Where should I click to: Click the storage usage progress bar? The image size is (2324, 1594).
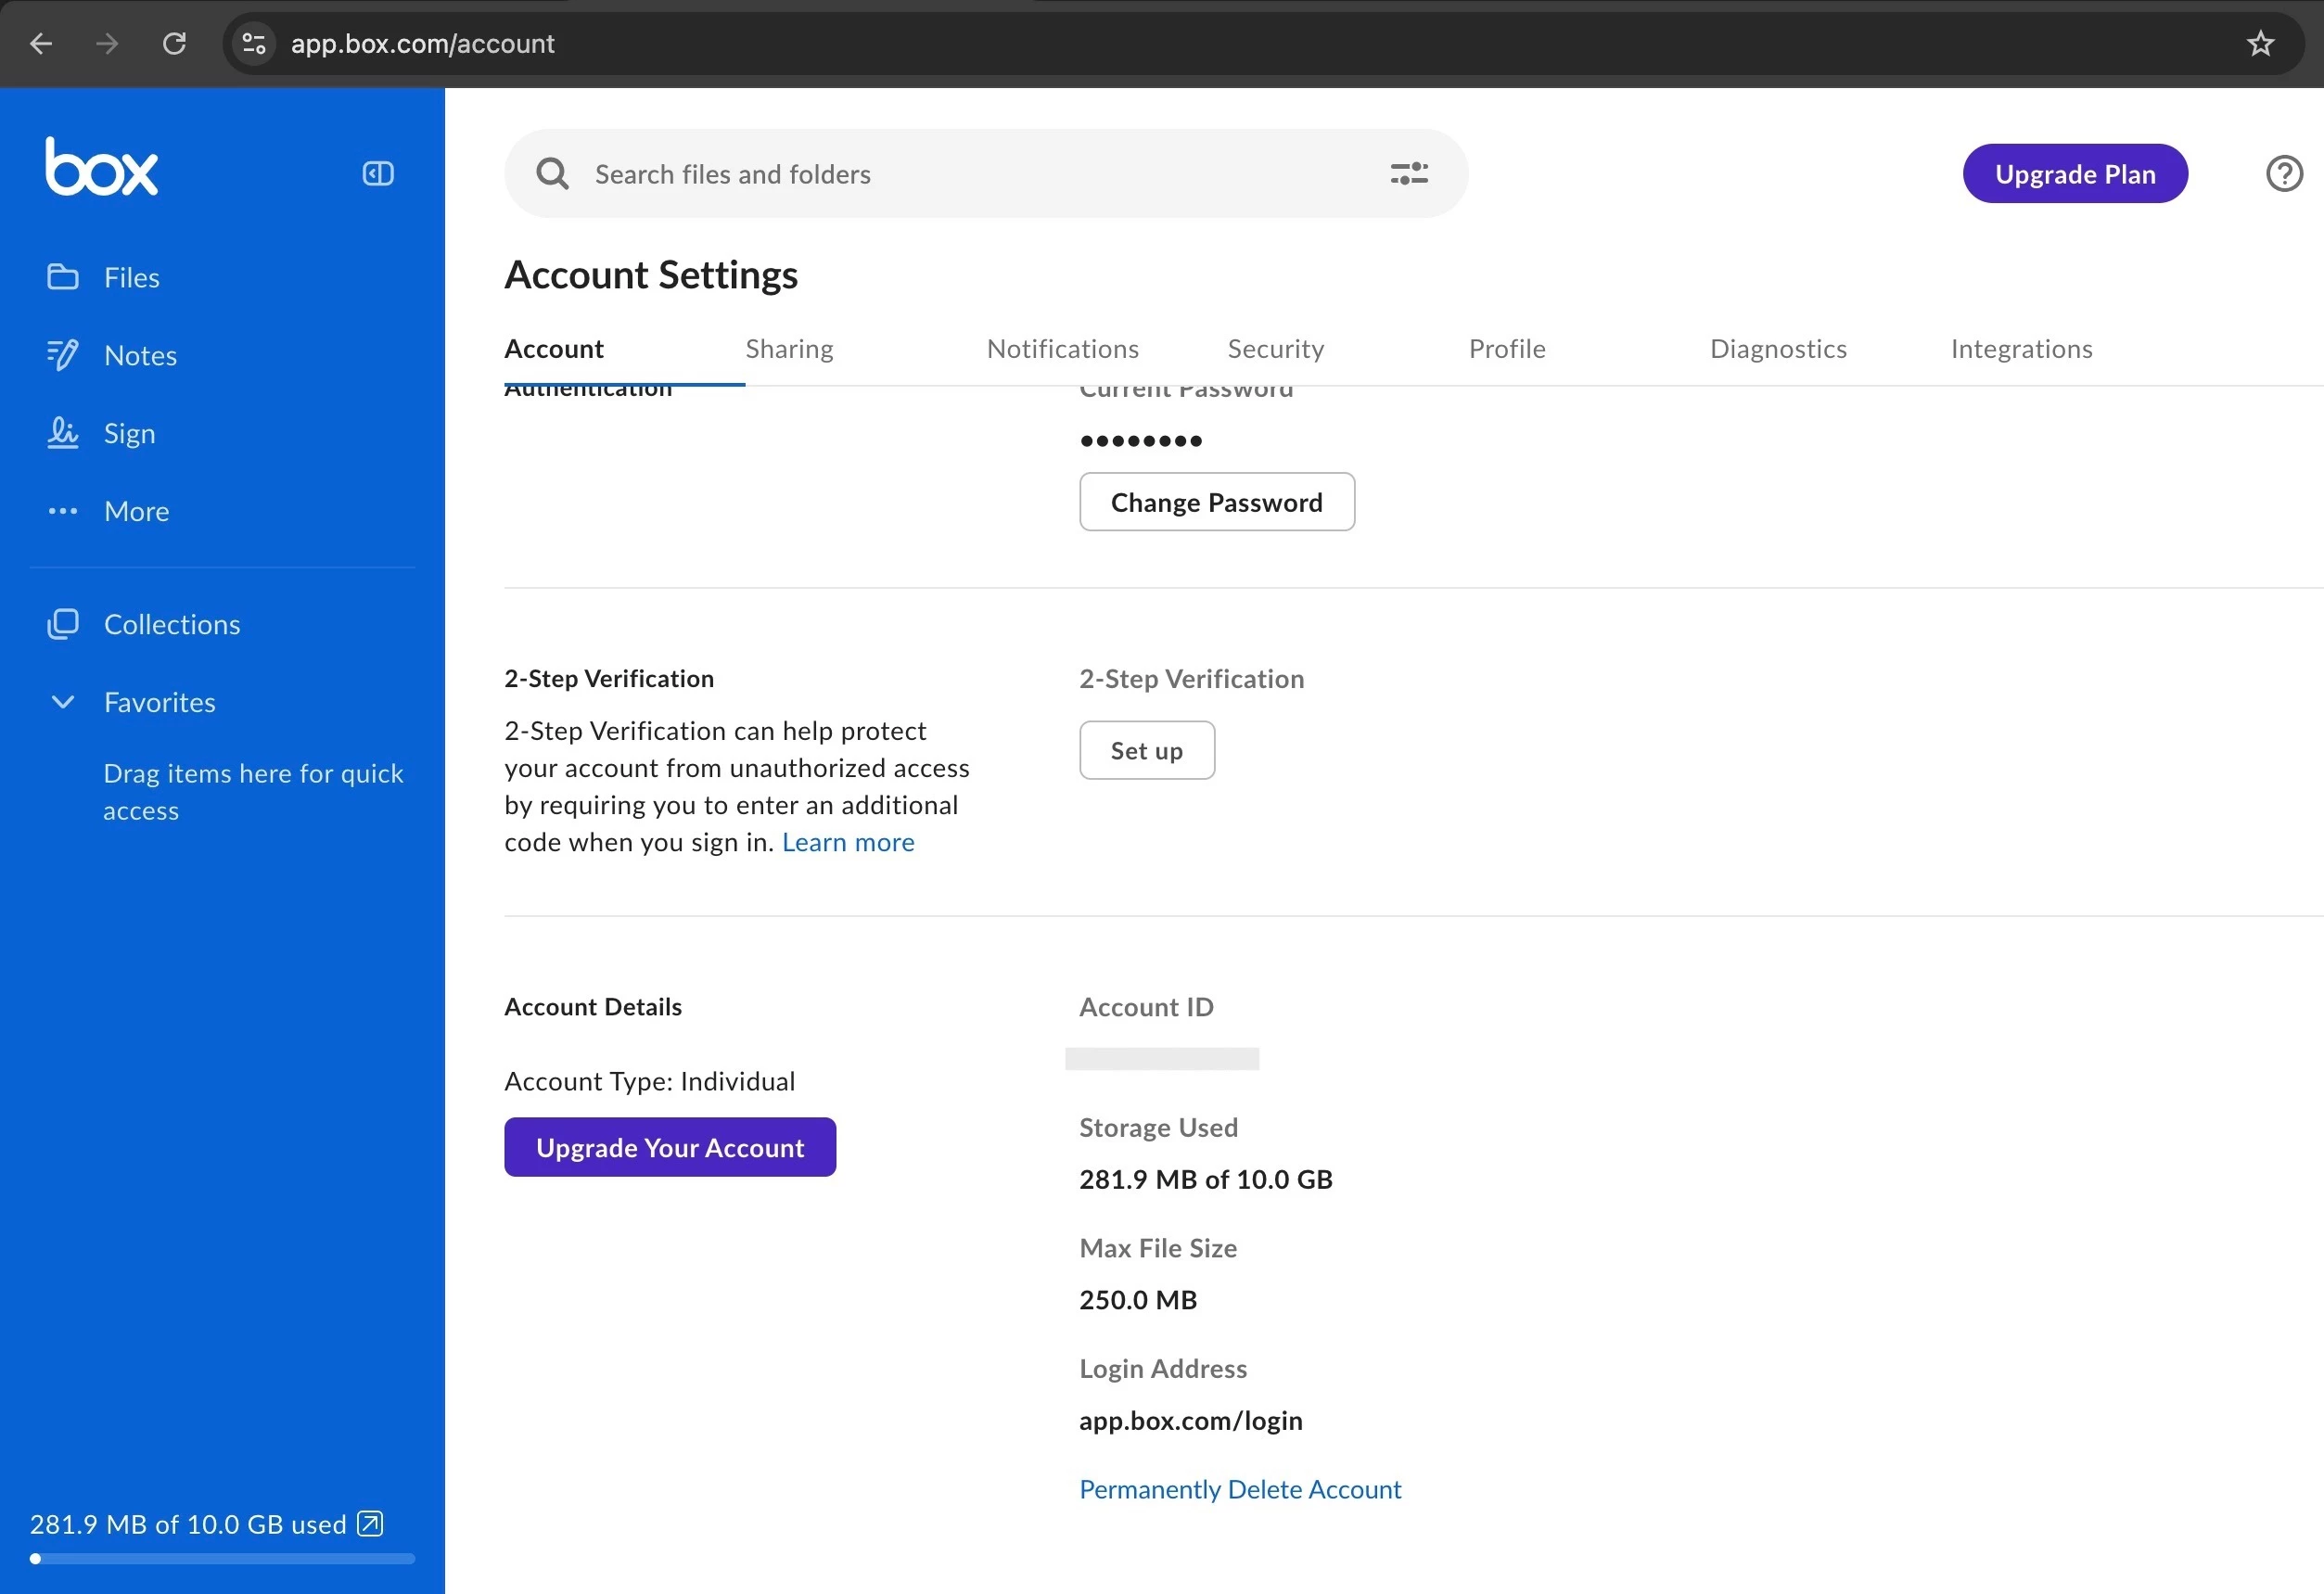click(x=222, y=1558)
